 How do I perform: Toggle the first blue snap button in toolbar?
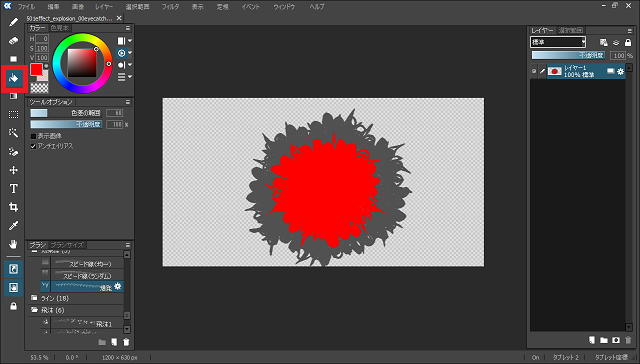click(13, 269)
